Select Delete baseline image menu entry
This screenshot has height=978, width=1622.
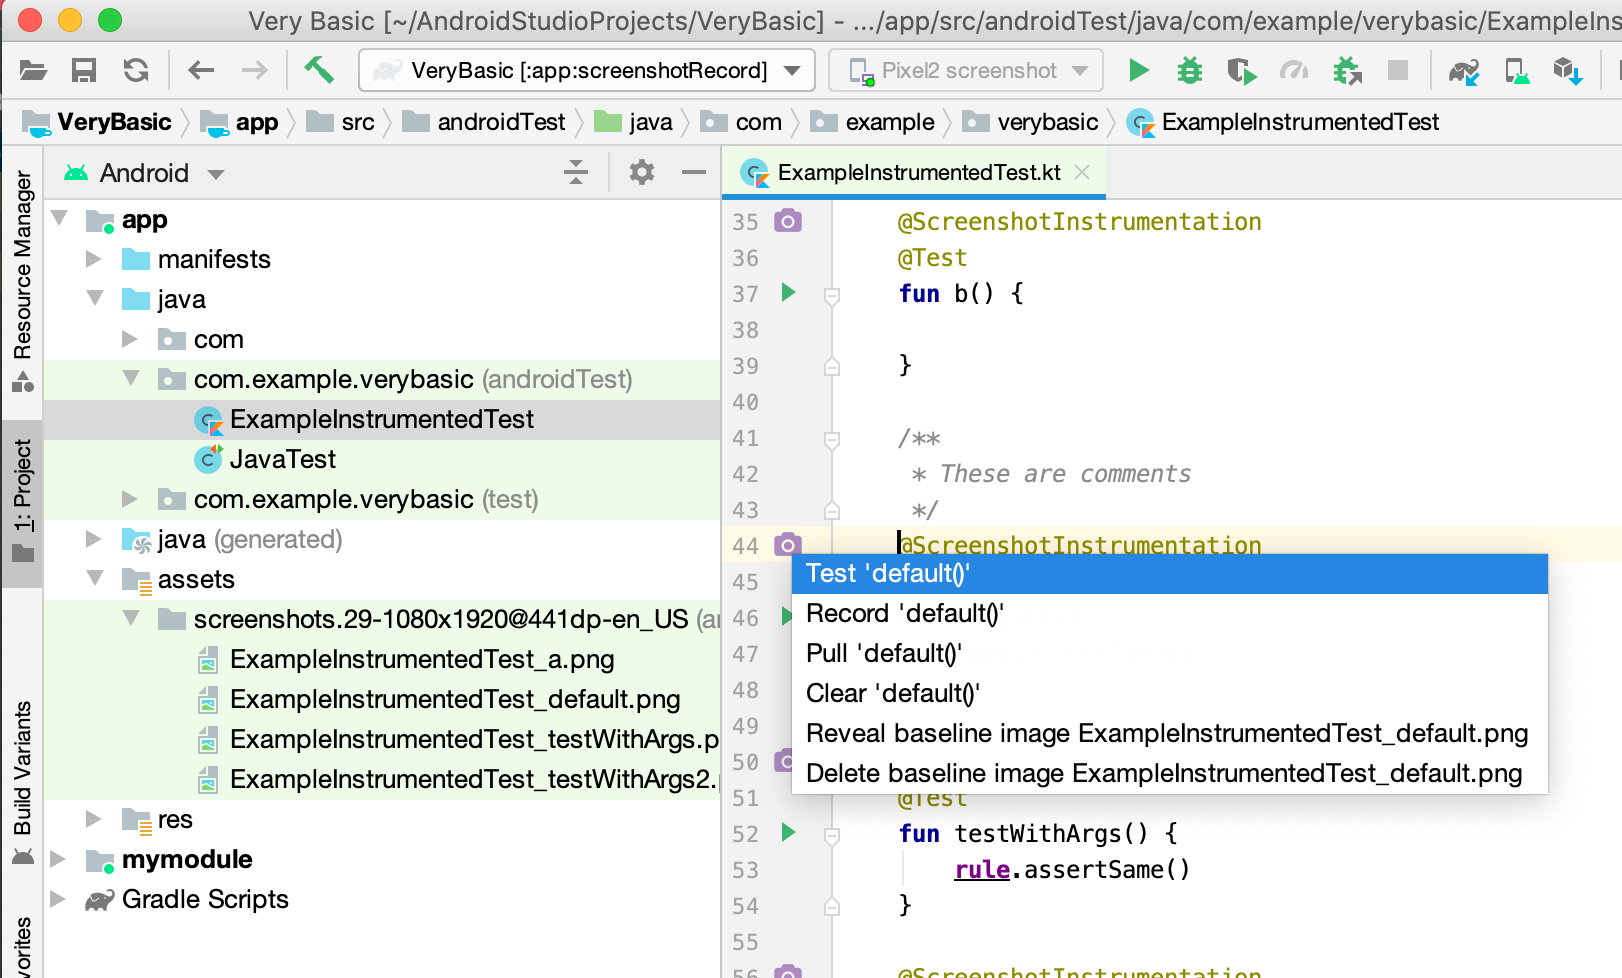tap(1170, 774)
